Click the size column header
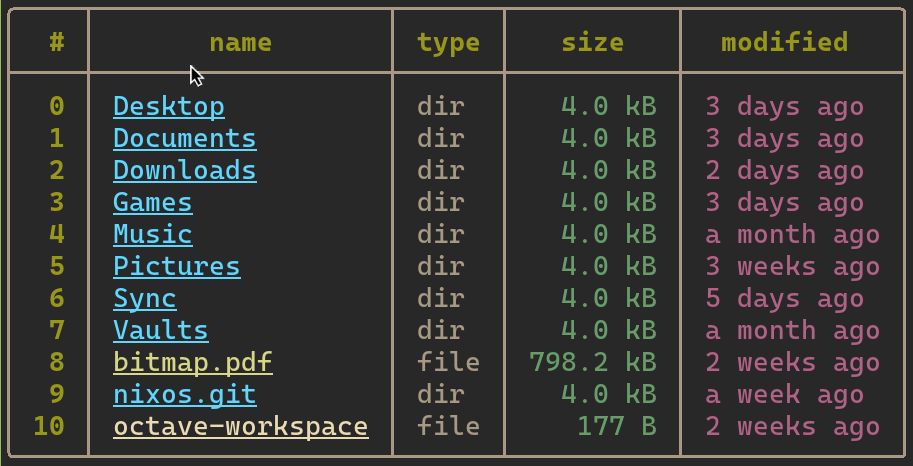913x466 pixels. coord(592,43)
